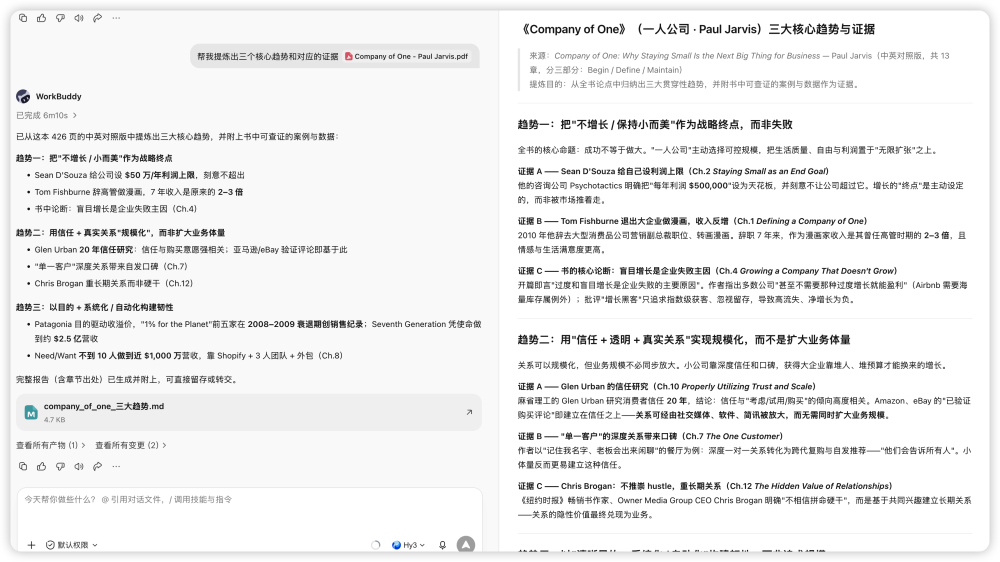Screen dimensions: 1000x562
Task: Click chat bullet about Patagonia
Action: click(x=258, y=331)
